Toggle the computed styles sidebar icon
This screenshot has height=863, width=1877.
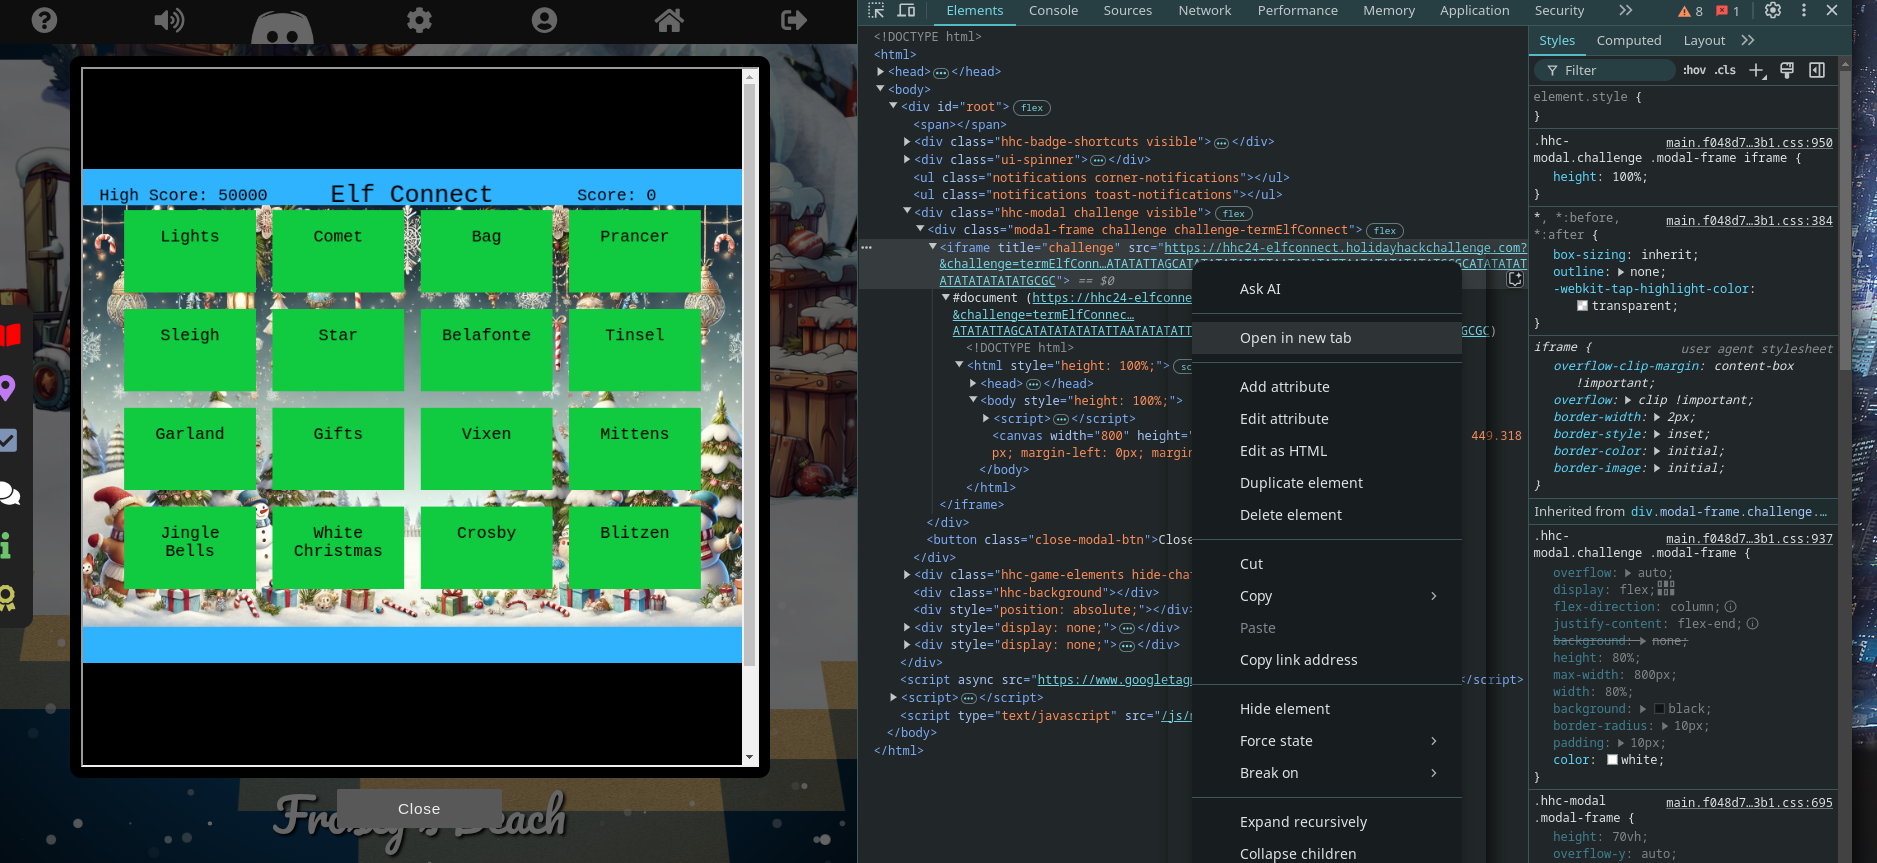(x=1817, y=70)
